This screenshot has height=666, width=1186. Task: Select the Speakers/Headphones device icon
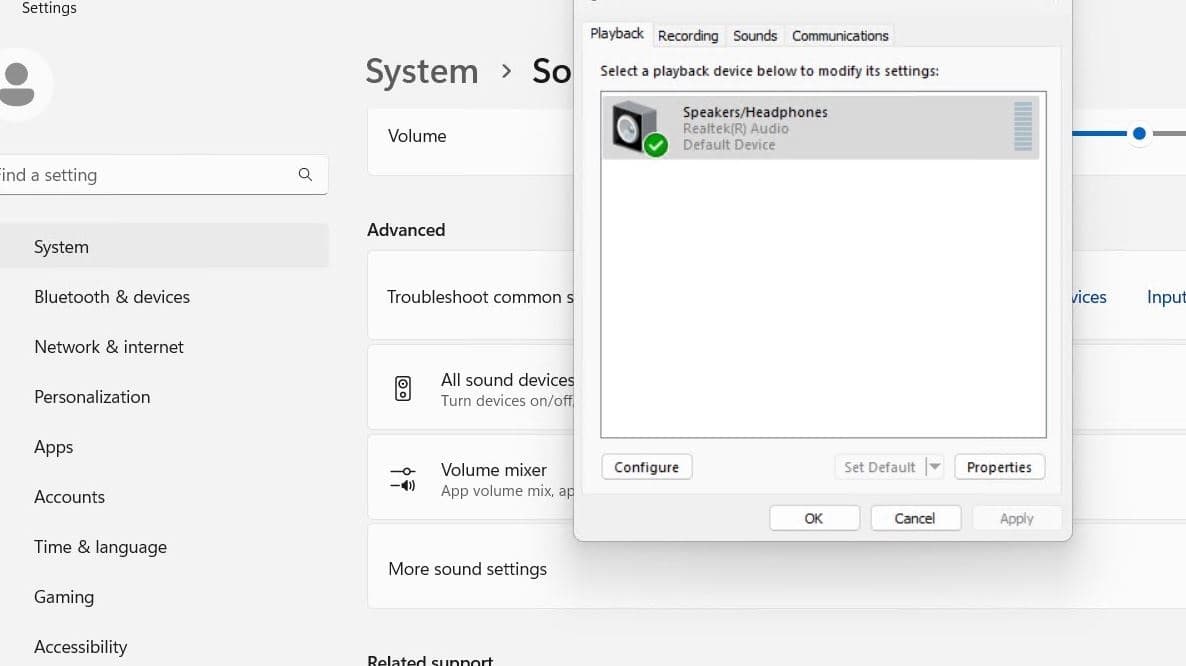pos(638,129)
